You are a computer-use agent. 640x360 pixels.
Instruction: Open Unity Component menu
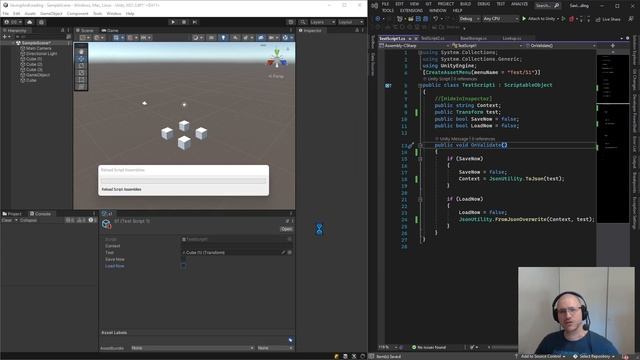click(77, 13)
